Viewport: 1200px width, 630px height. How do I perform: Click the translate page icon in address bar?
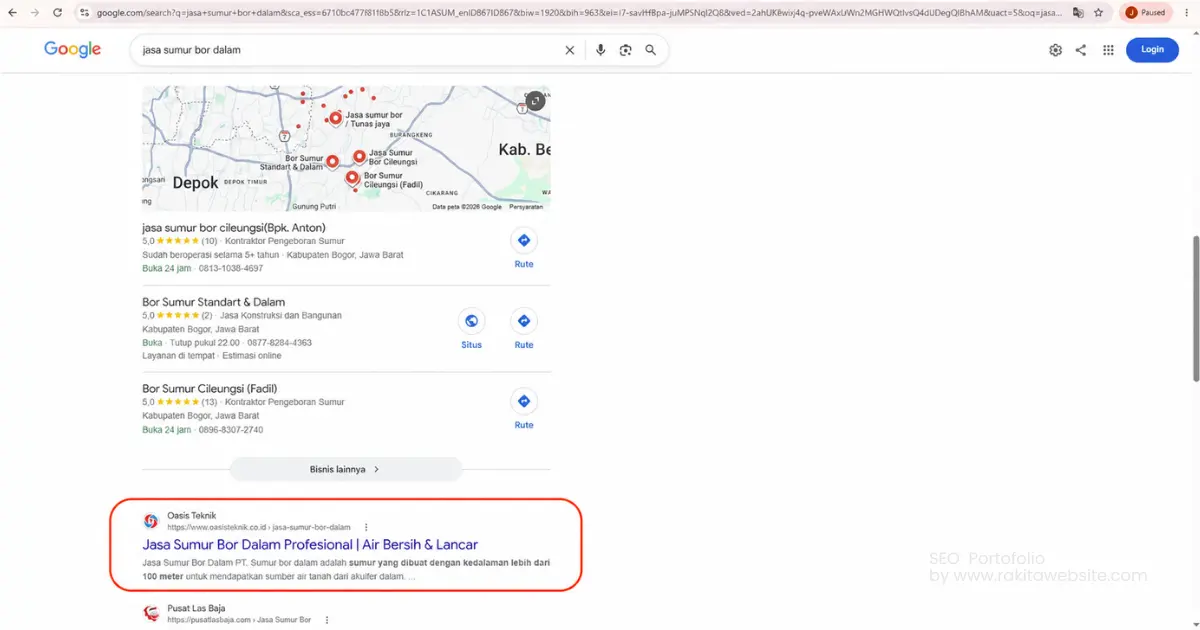[1078, 12]
